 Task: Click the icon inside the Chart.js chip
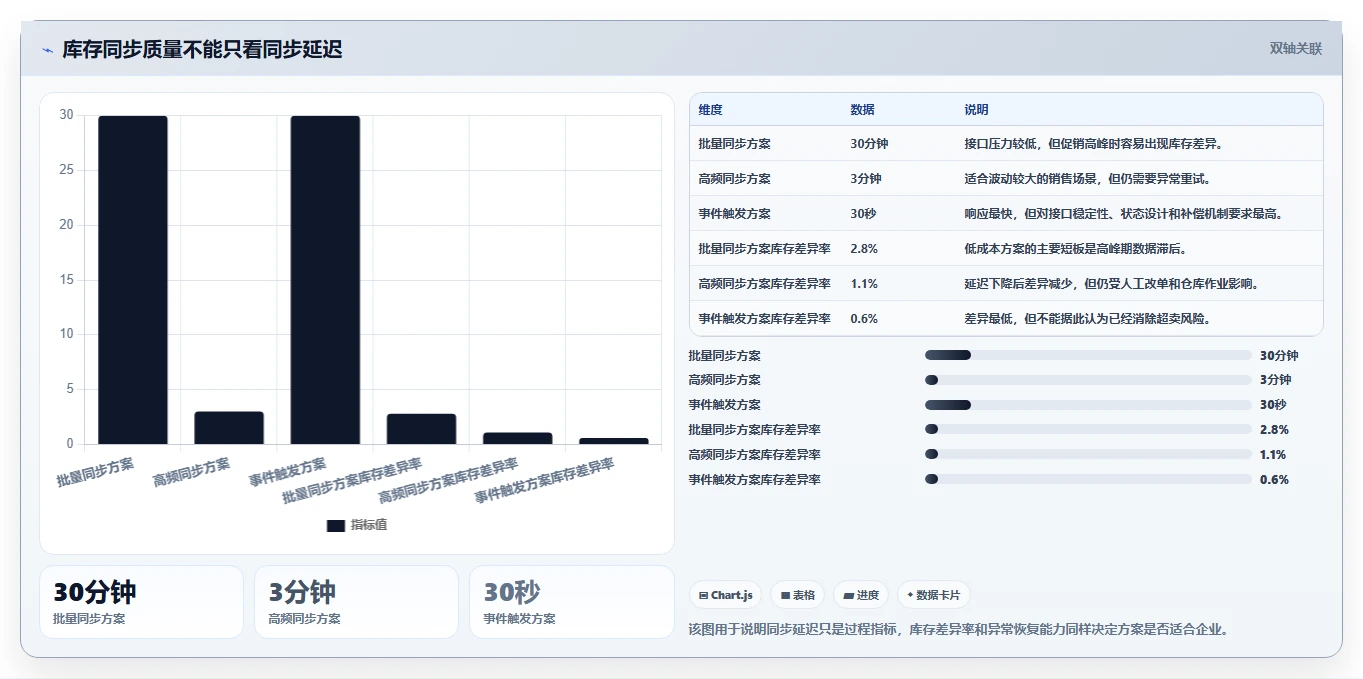(704, 596)
